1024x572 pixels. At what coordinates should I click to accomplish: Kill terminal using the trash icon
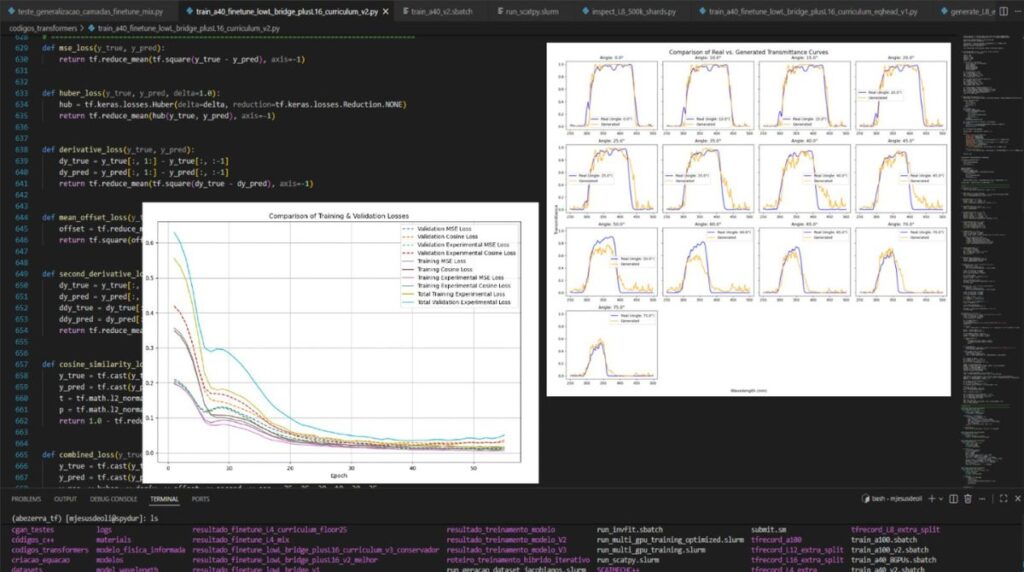click(x=968, y=499)
